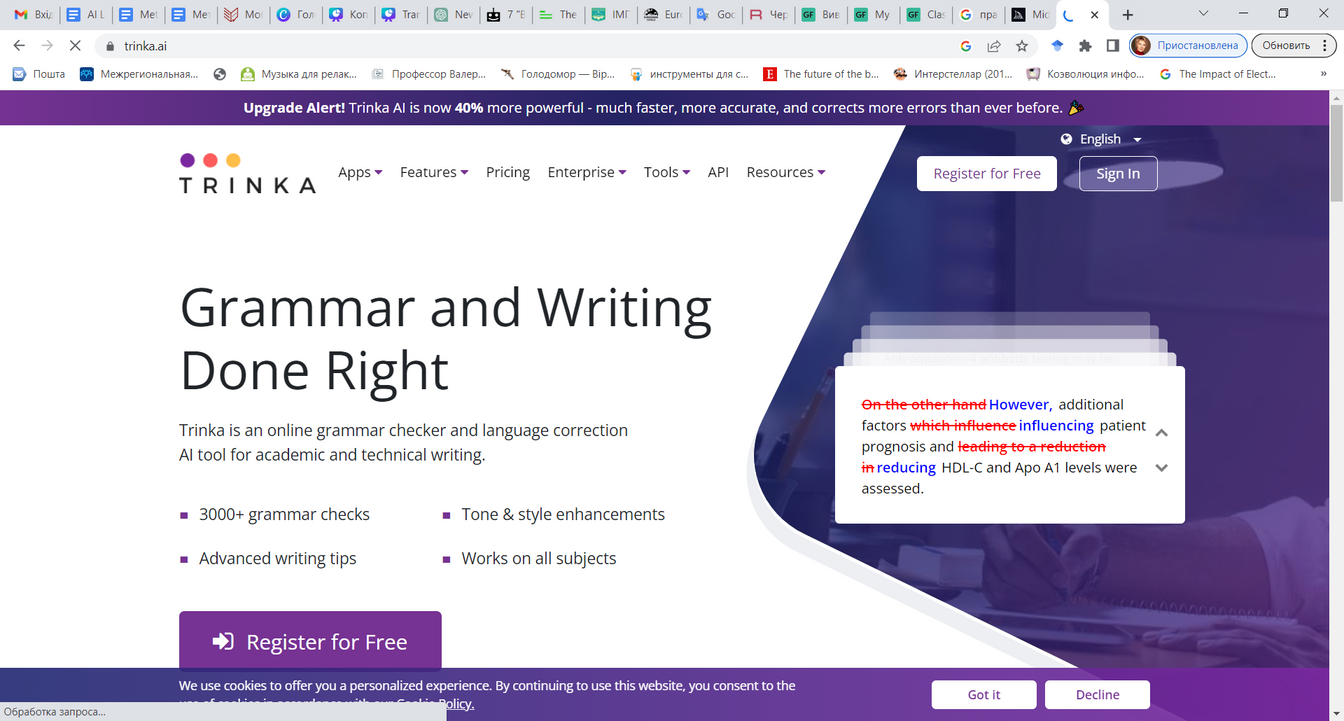
Task: Expand the Tools menu
Action: point(667,172)
